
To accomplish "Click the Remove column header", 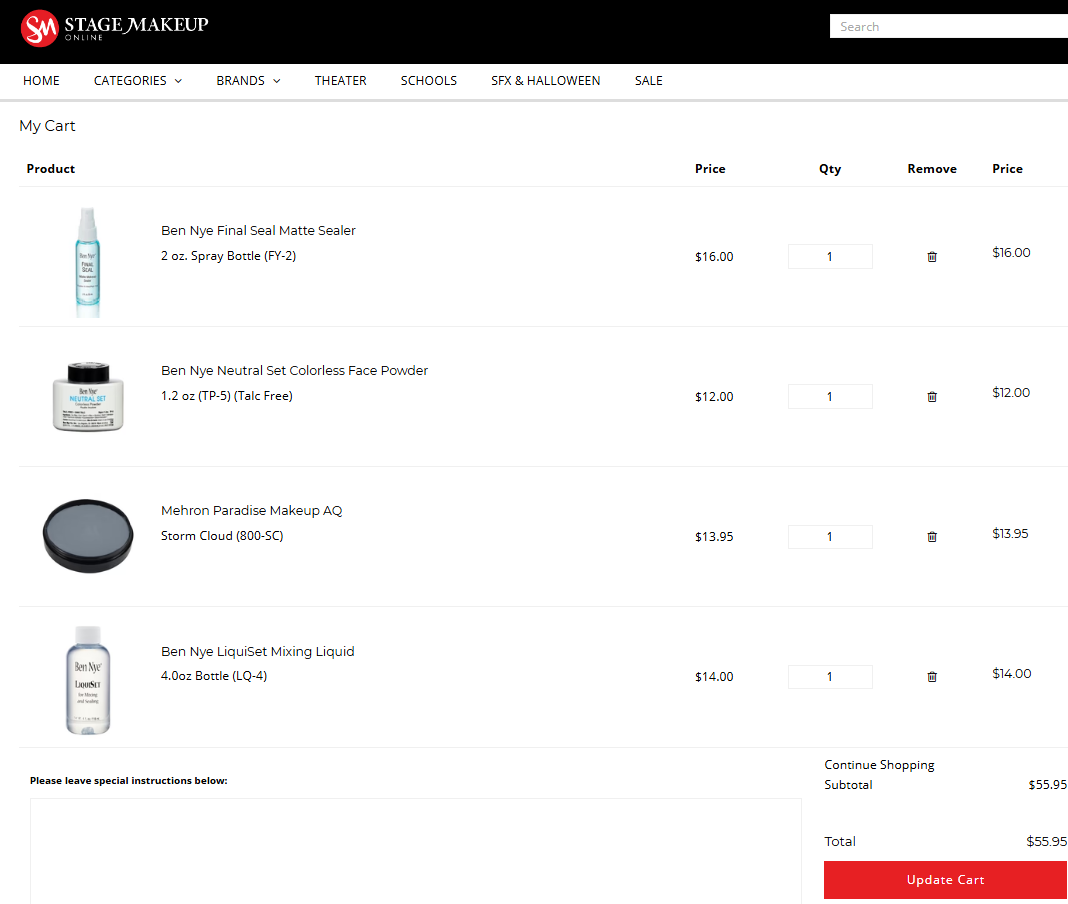I will tap(932, 169).
